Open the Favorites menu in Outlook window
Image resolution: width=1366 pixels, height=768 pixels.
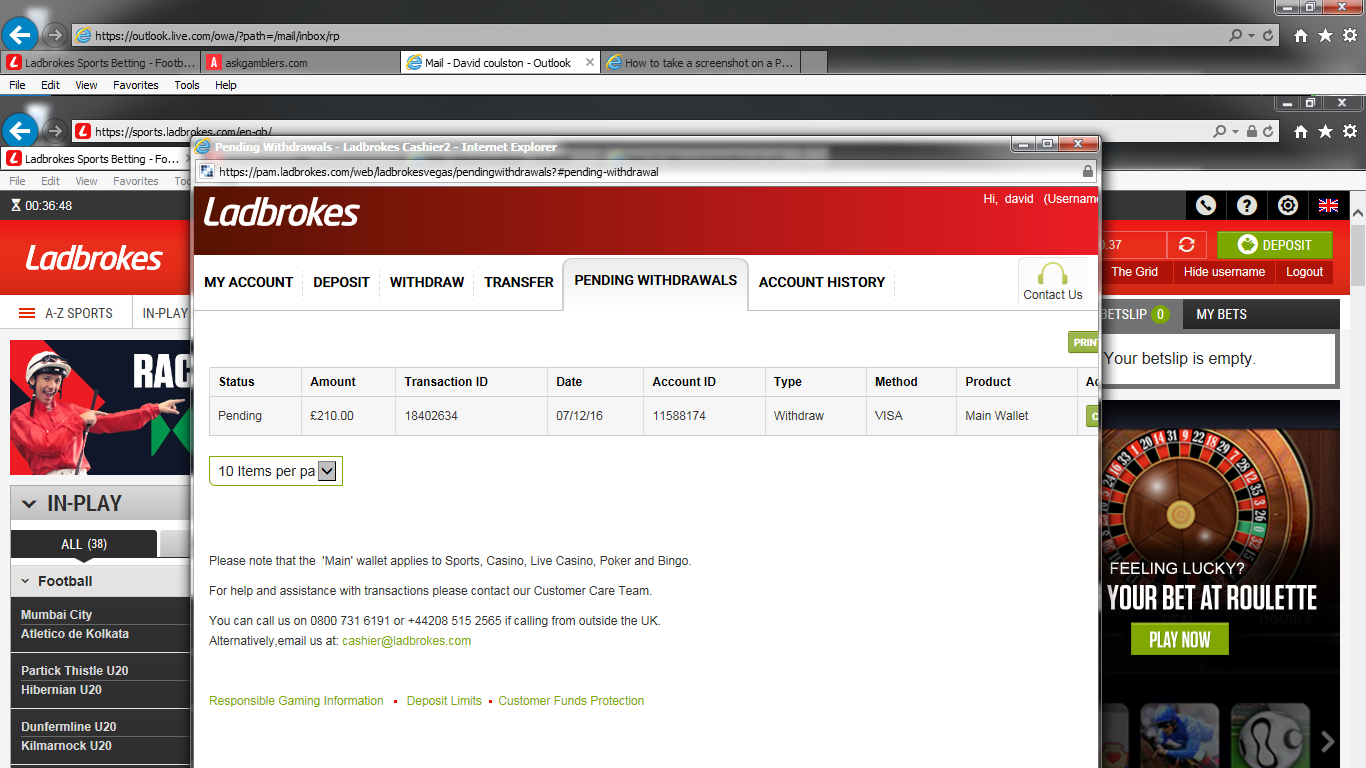(136, 85)
